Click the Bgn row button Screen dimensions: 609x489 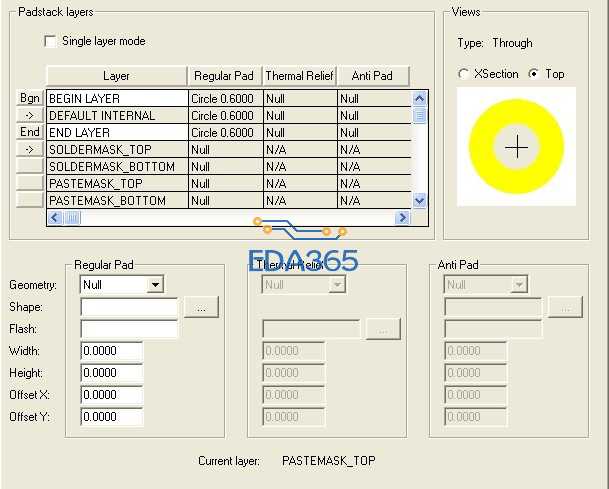(x=30, y=98)
